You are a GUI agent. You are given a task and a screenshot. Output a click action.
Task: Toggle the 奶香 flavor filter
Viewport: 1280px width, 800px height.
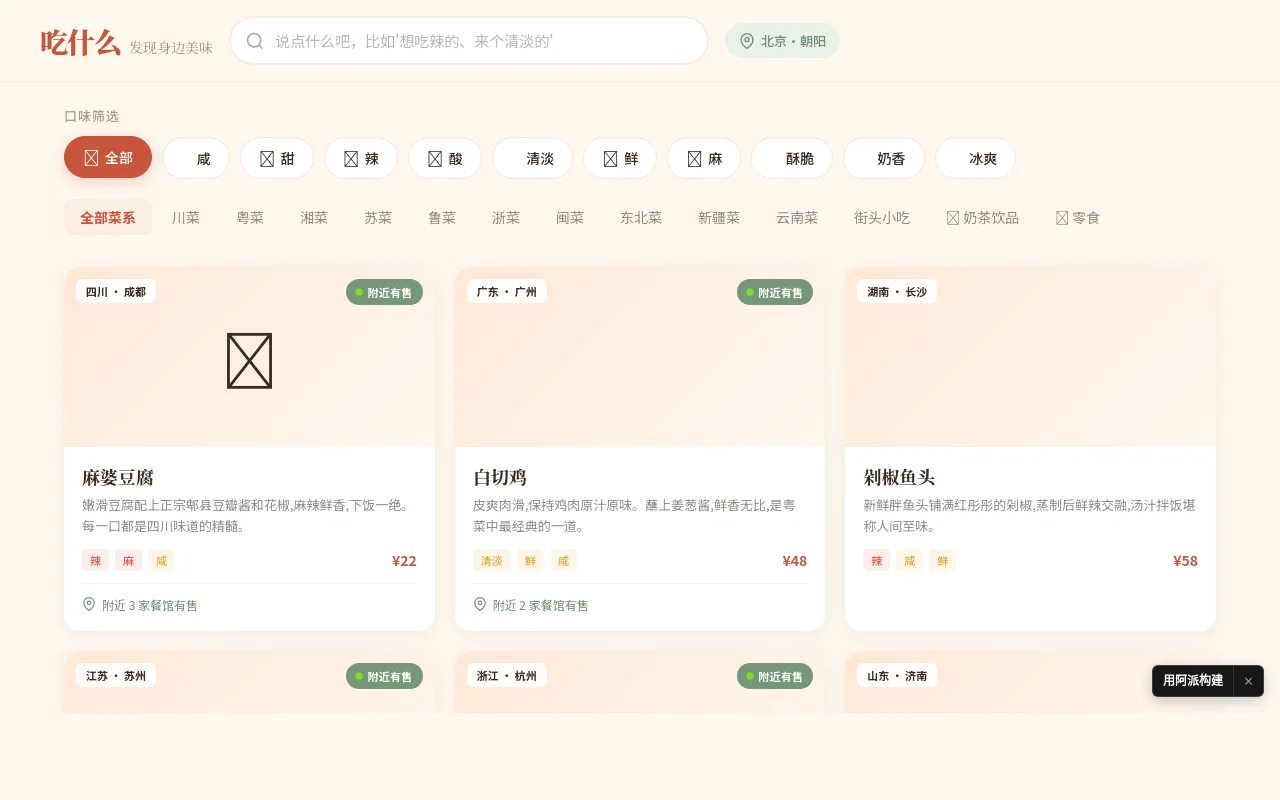click(884, 158)
